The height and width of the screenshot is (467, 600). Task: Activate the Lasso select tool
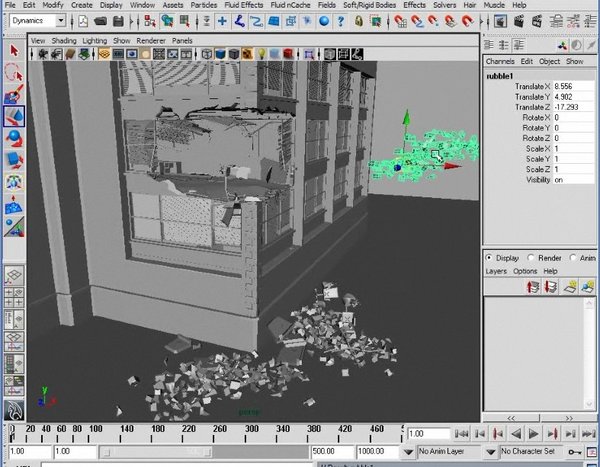tap(14, 72)
